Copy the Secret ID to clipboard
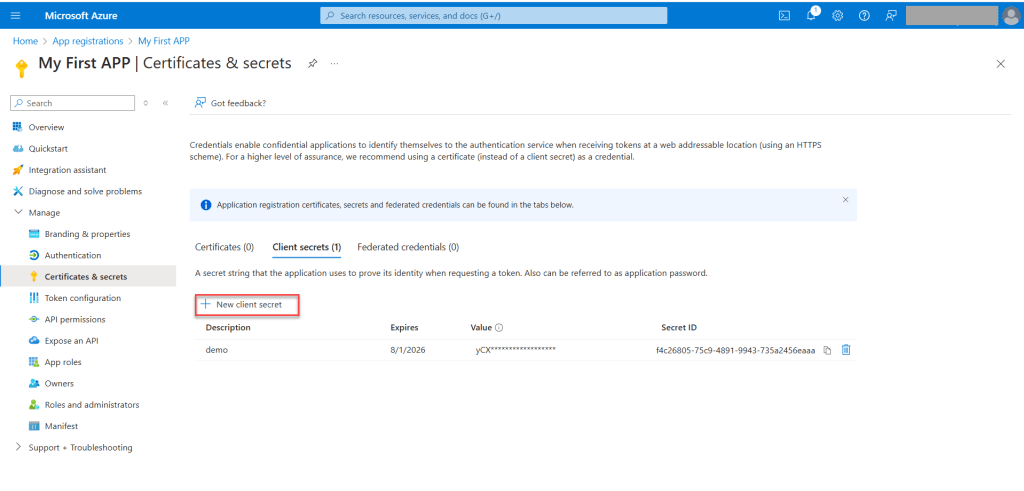 (827, 350)
